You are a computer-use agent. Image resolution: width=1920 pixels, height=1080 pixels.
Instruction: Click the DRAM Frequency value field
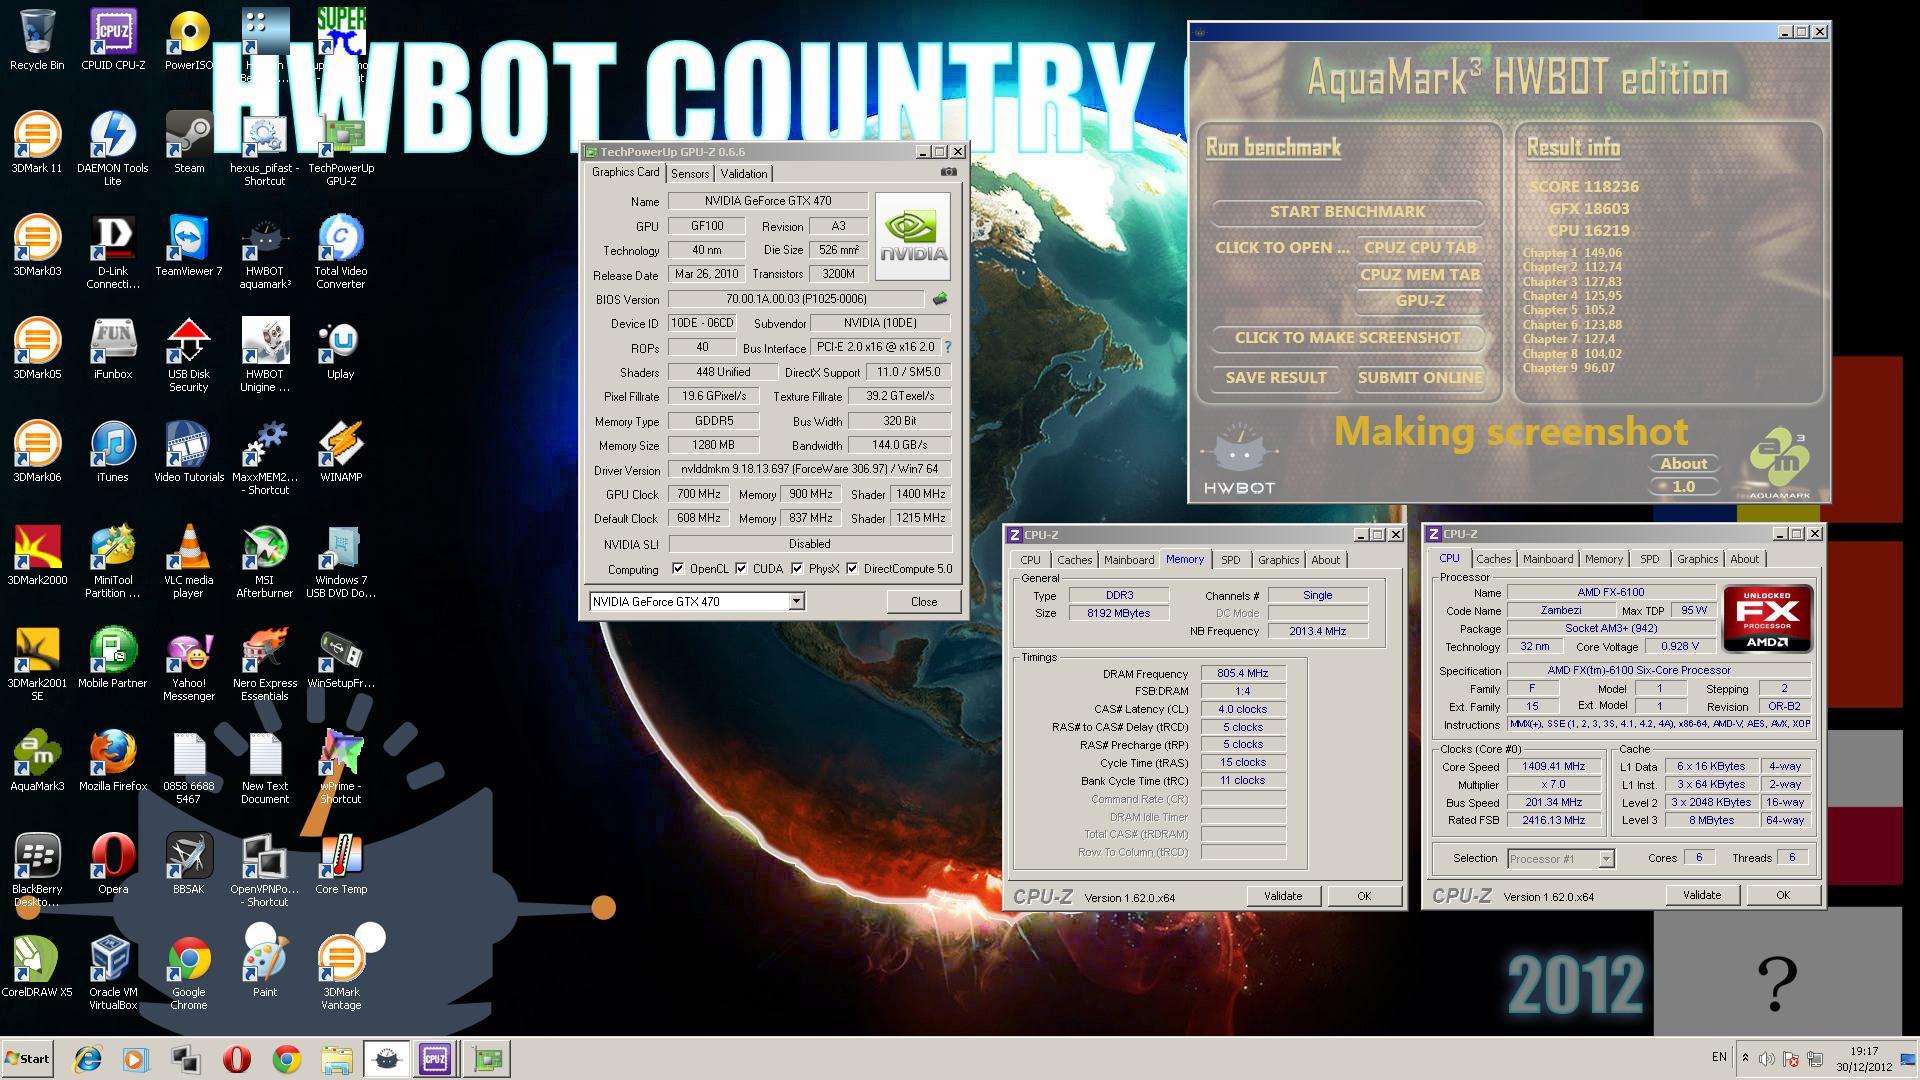click(x=1243, y=673)
